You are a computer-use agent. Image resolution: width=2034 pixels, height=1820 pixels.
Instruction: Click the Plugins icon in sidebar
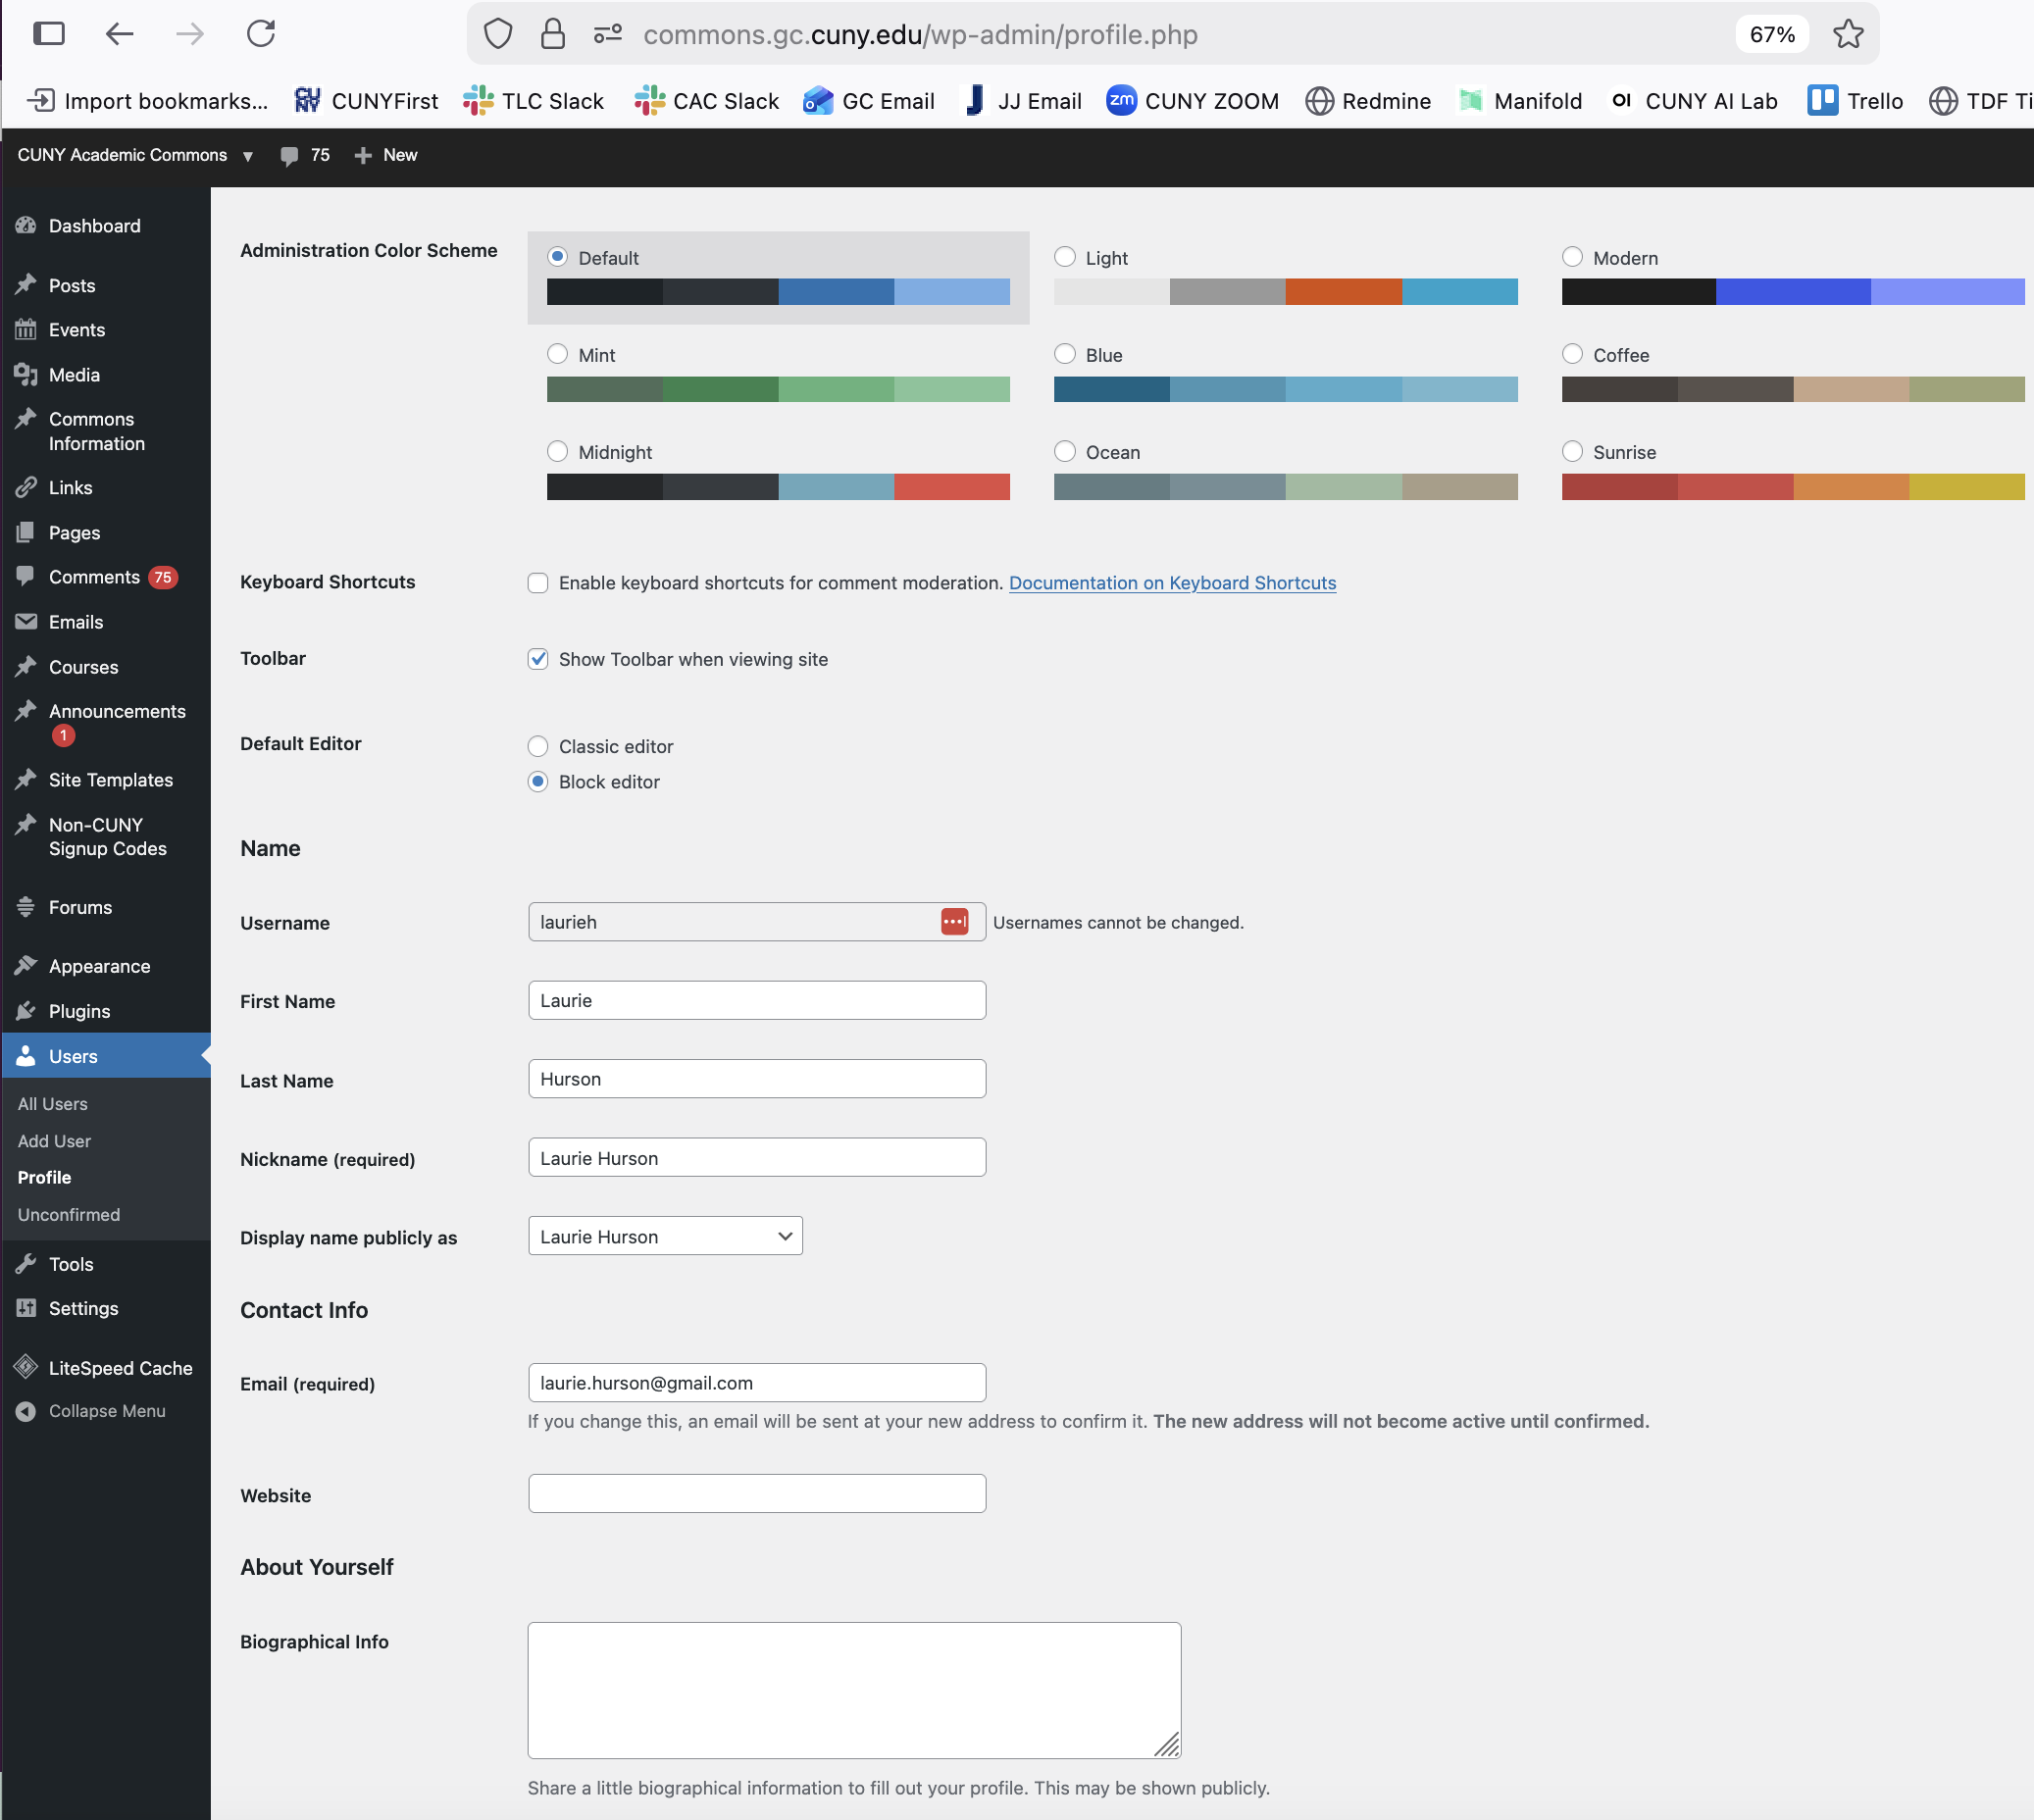coord(26,1011)
